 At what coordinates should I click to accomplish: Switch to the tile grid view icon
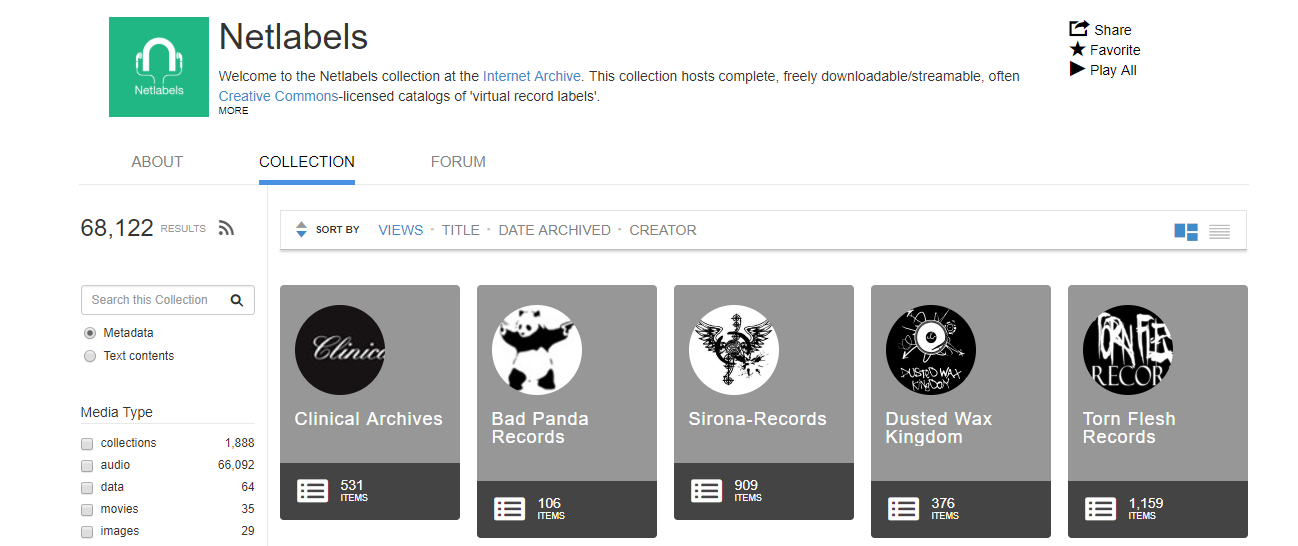pos(1186,231)
